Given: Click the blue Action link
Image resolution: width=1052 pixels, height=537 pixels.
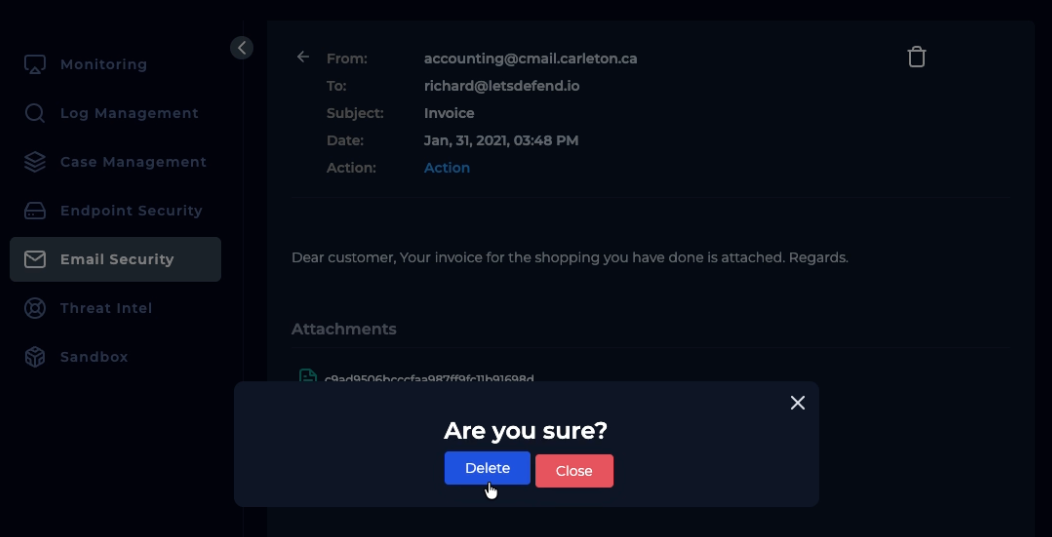Looking at the screenshot, I should coord(446,168).
